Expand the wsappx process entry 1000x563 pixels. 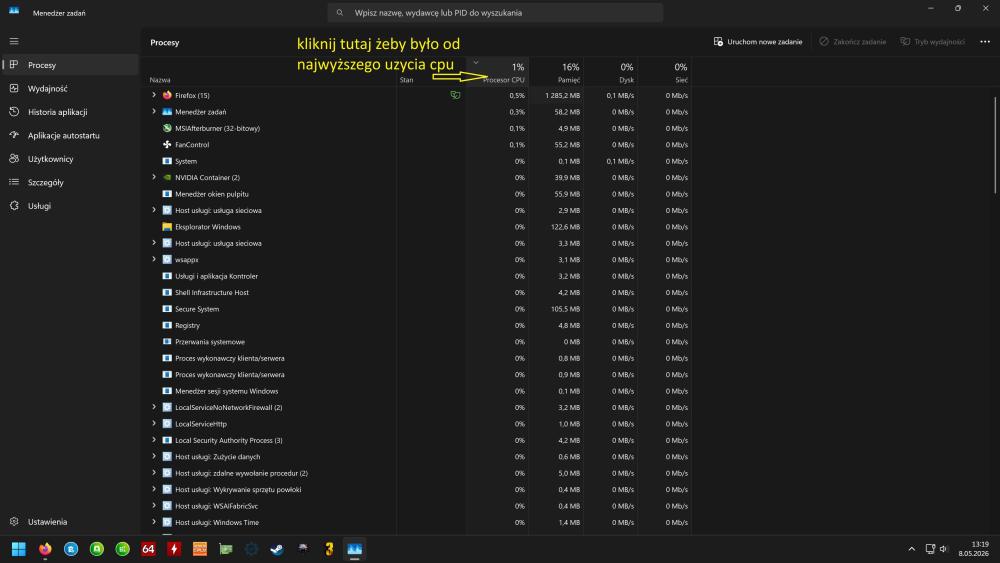[154, 260]
